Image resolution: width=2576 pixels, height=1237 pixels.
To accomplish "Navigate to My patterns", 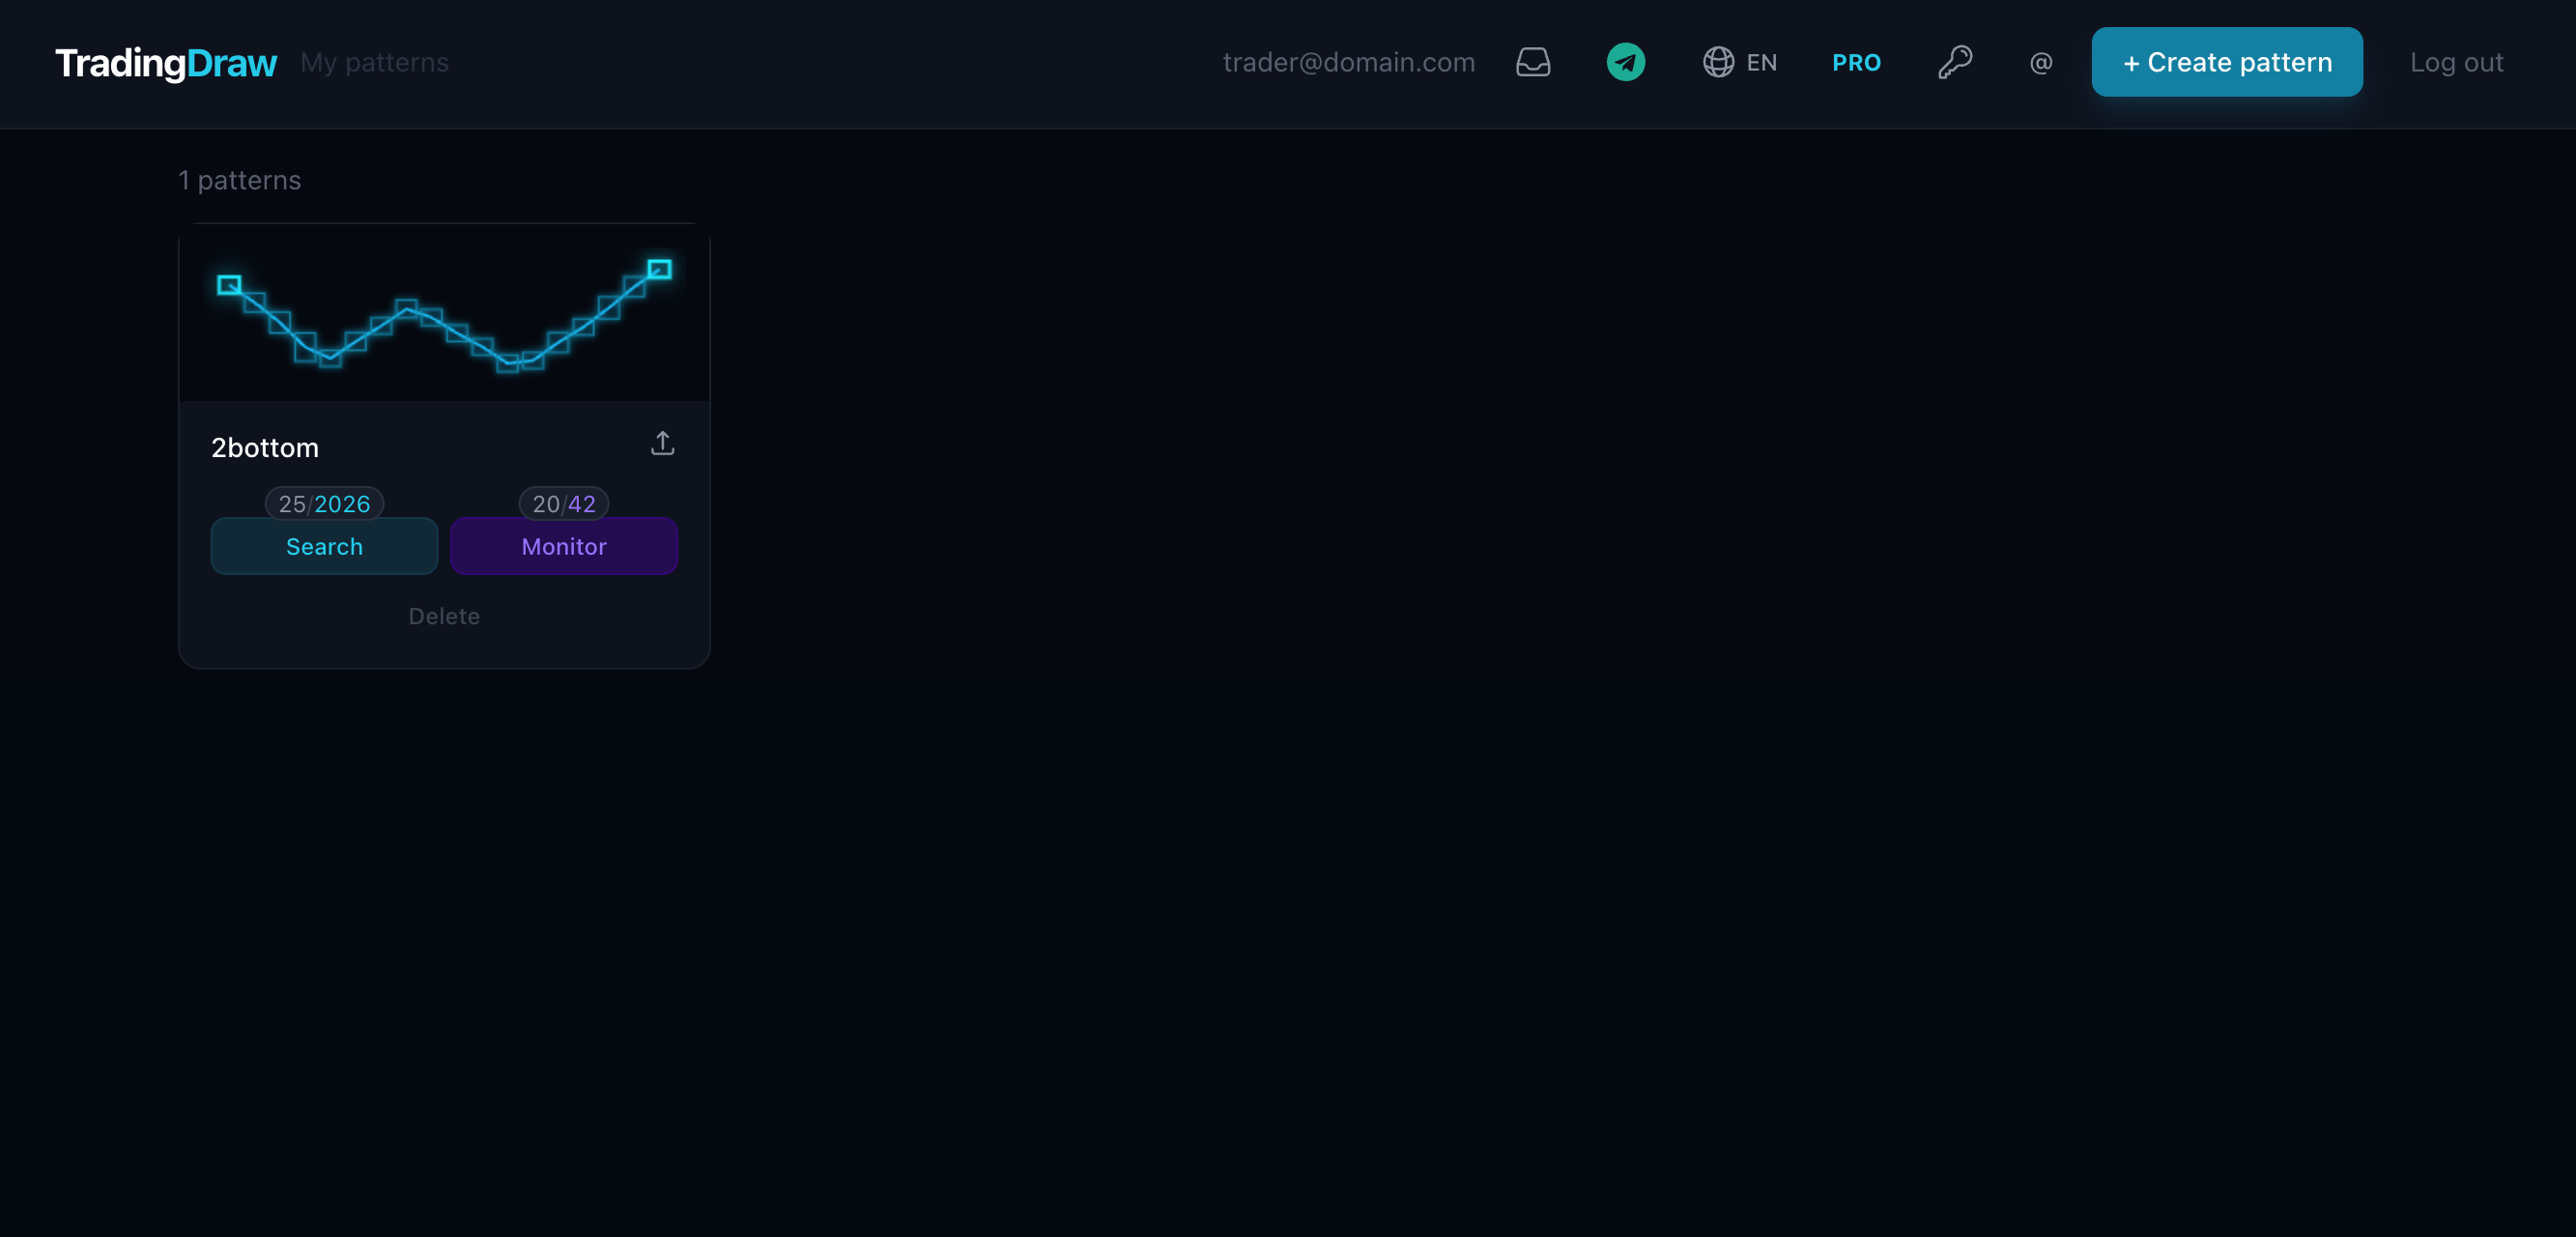I will click(x=374, y=62).
